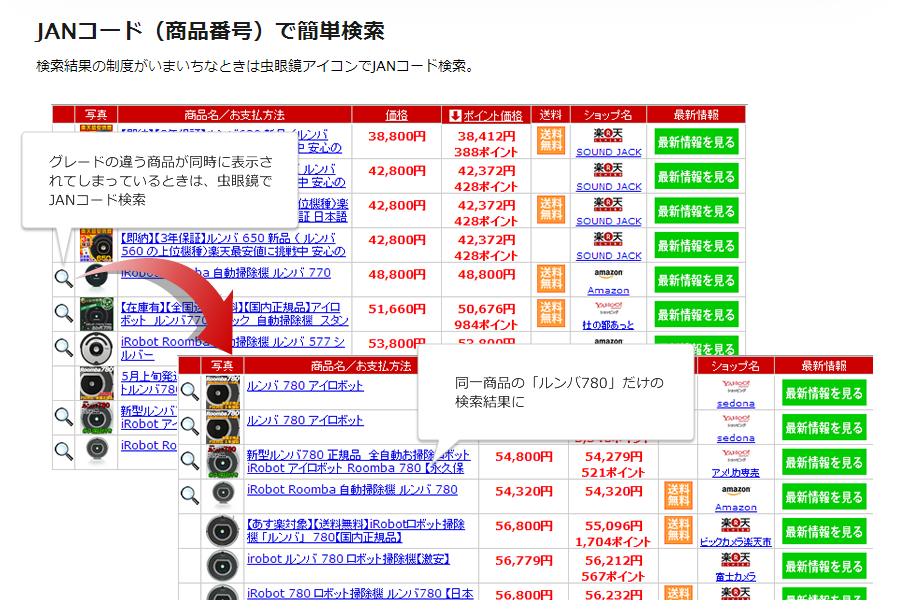Click ルンバ 577 シルバー product thumbnail

pos(96,348)
